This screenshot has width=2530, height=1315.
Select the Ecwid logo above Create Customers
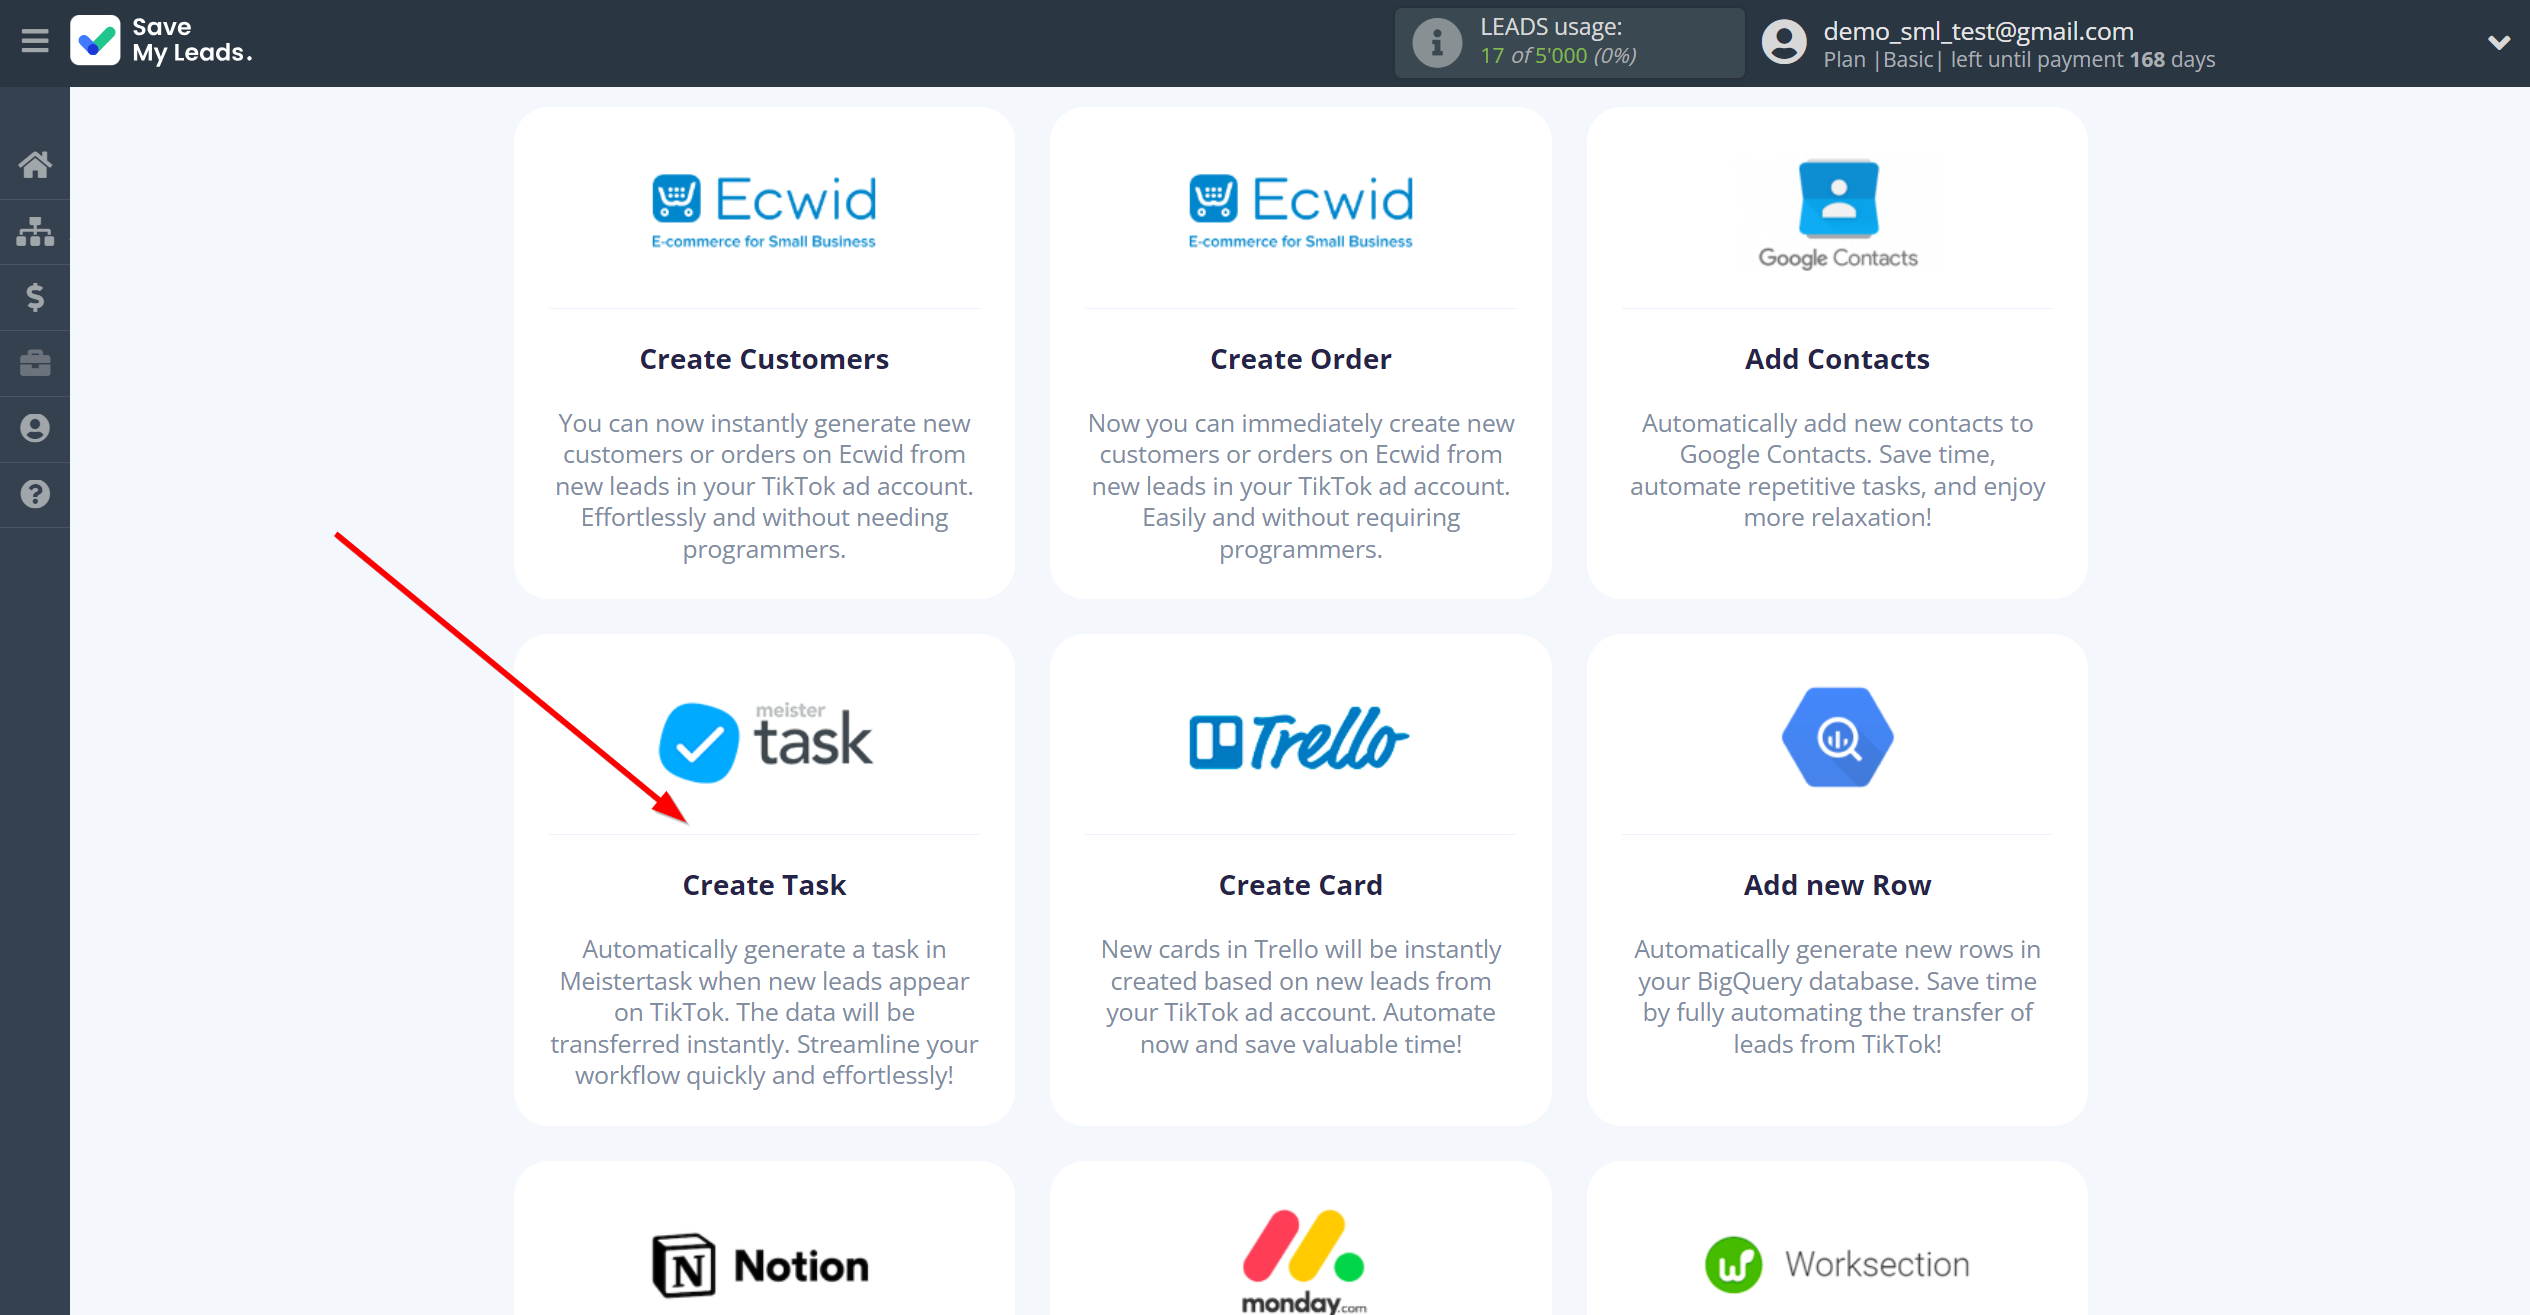coord(764,211)
